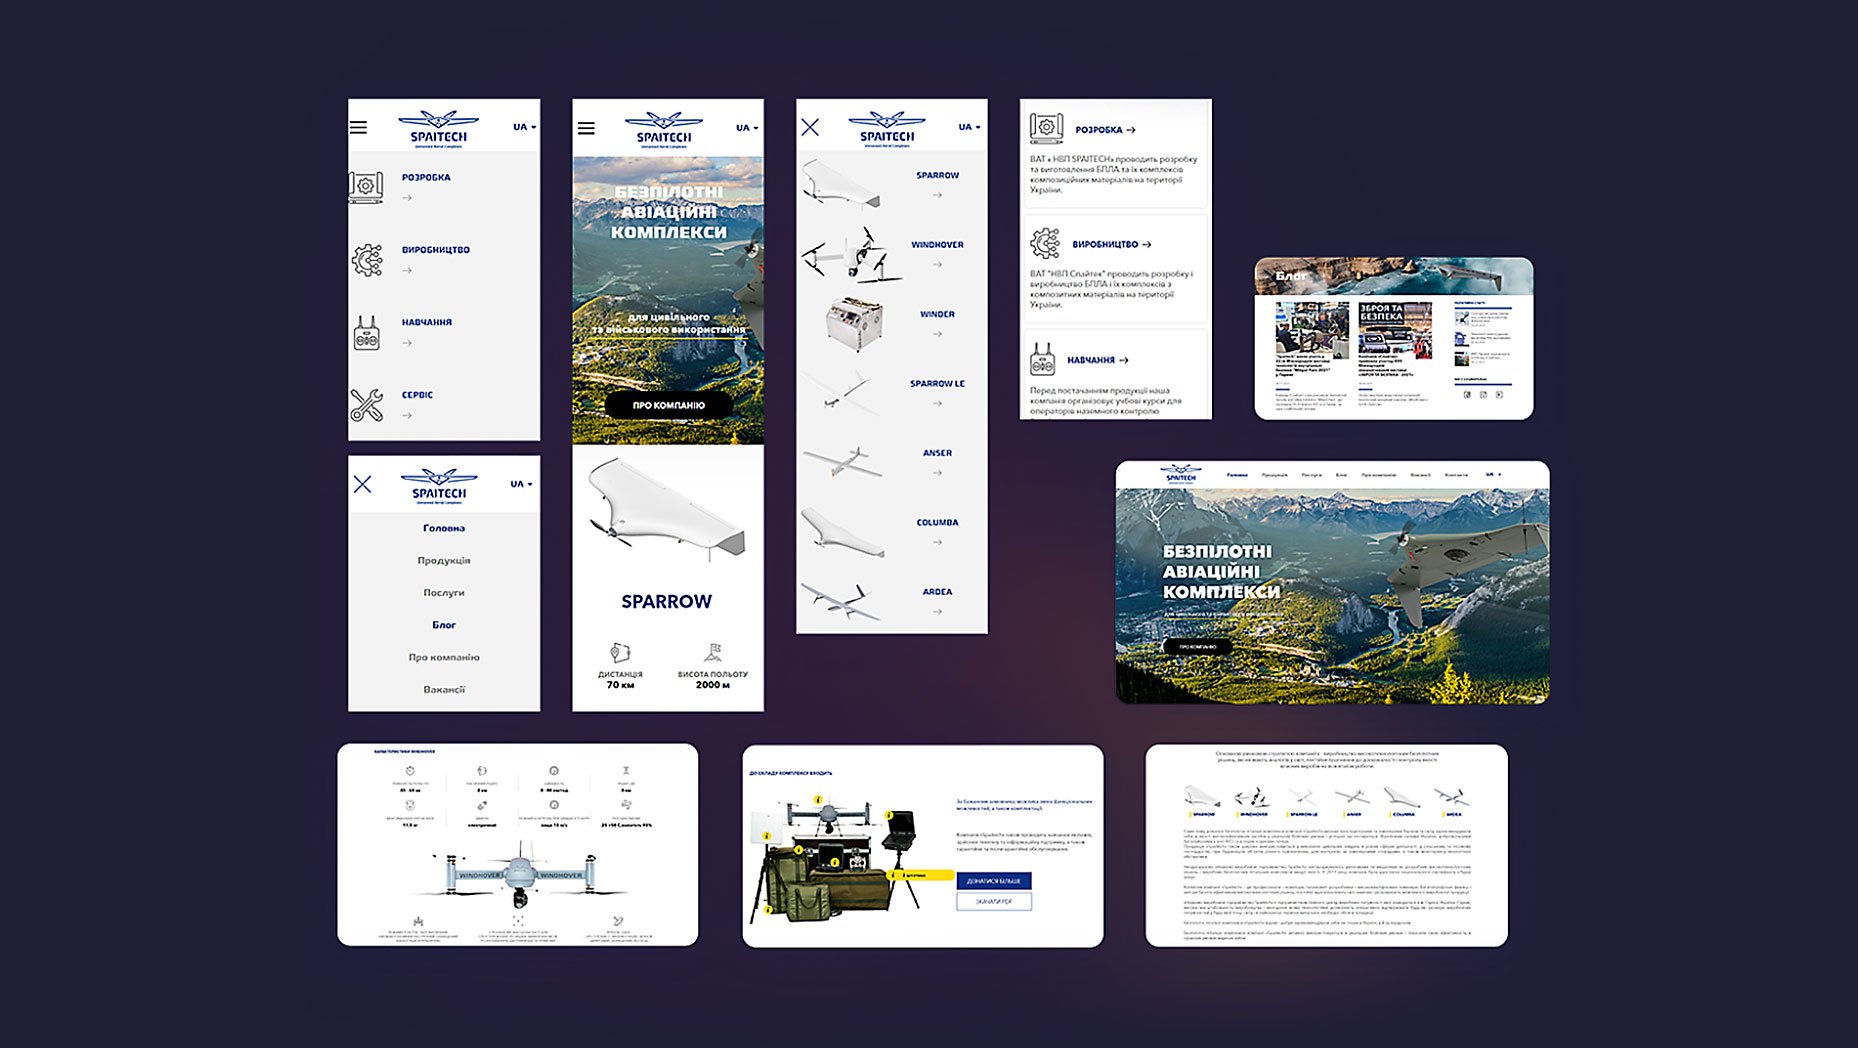Open UA language dropdown above the hero banner
The width and height of the screenshot is (1858, 1048).
pos(747,128)
